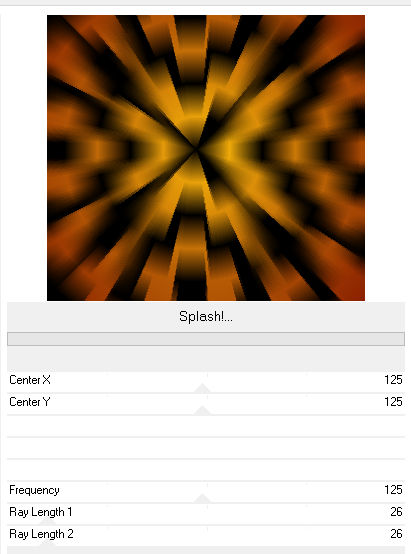Select the Center X value 125
411x554 pixels.
[393, 380]
